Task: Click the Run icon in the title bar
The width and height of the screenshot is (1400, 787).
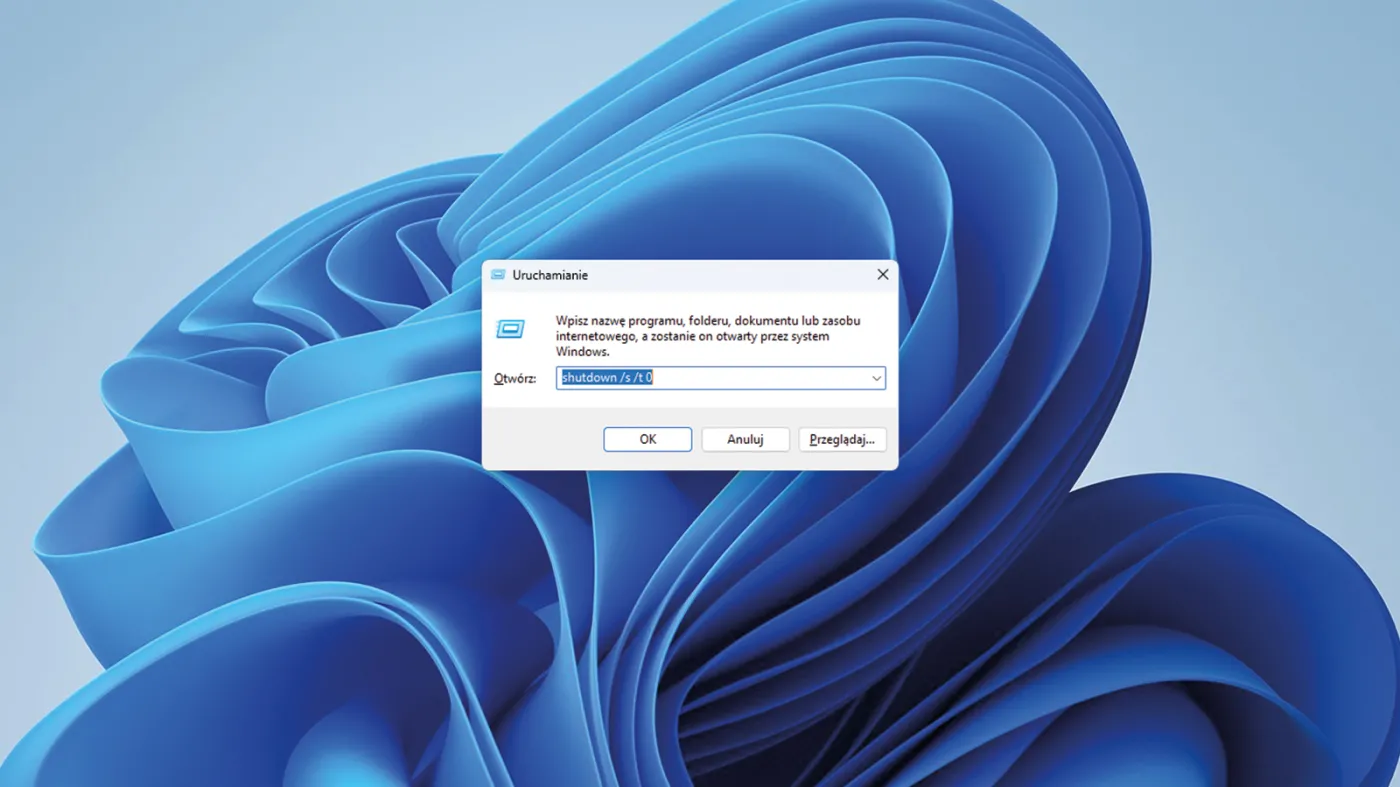Action: 498,275
